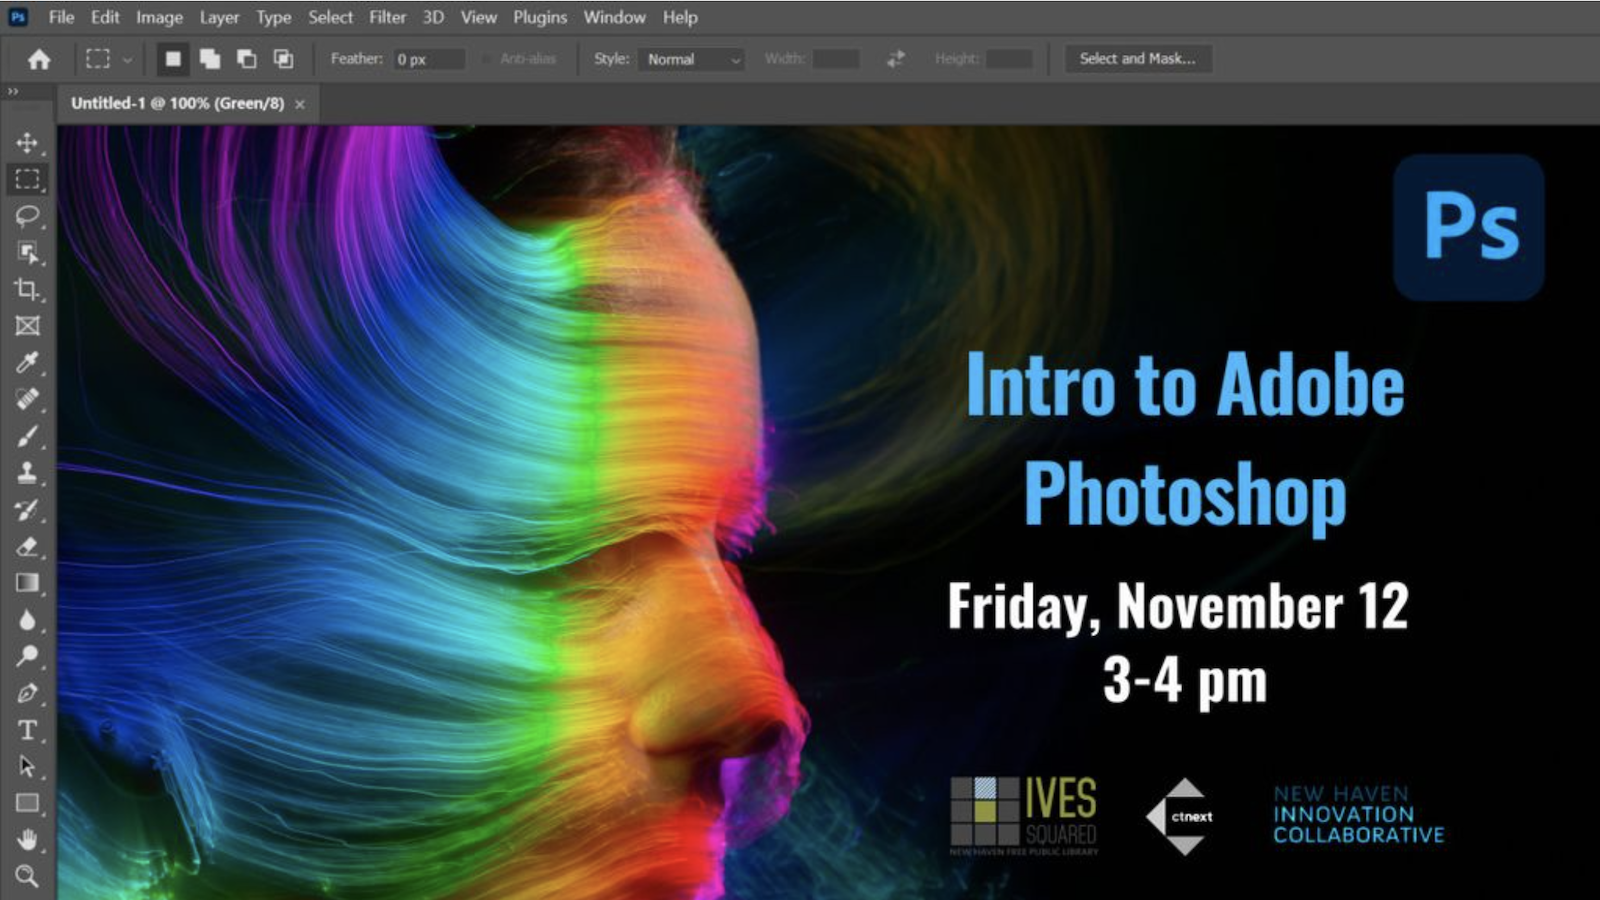Select the Rectangular Marquee tool in the side toolbar
Screen dimensions: 1600x900
27,179
